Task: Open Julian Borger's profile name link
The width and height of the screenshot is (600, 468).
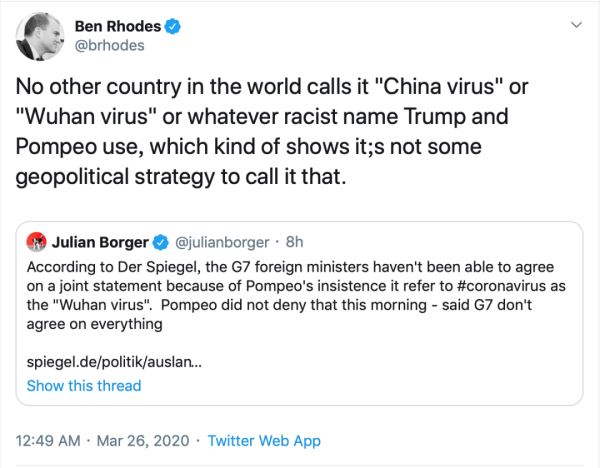Action: coord(98,242)
